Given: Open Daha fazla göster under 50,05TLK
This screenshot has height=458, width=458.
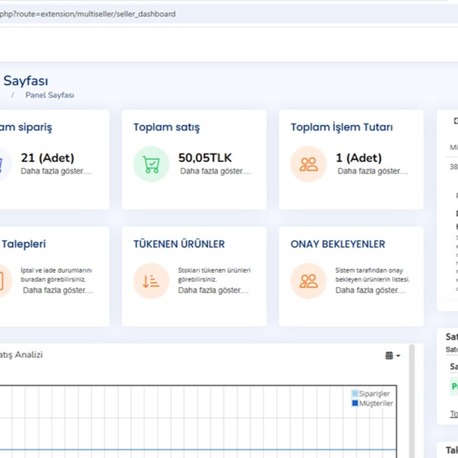Looking at the screenshot, I should (215, 171).
